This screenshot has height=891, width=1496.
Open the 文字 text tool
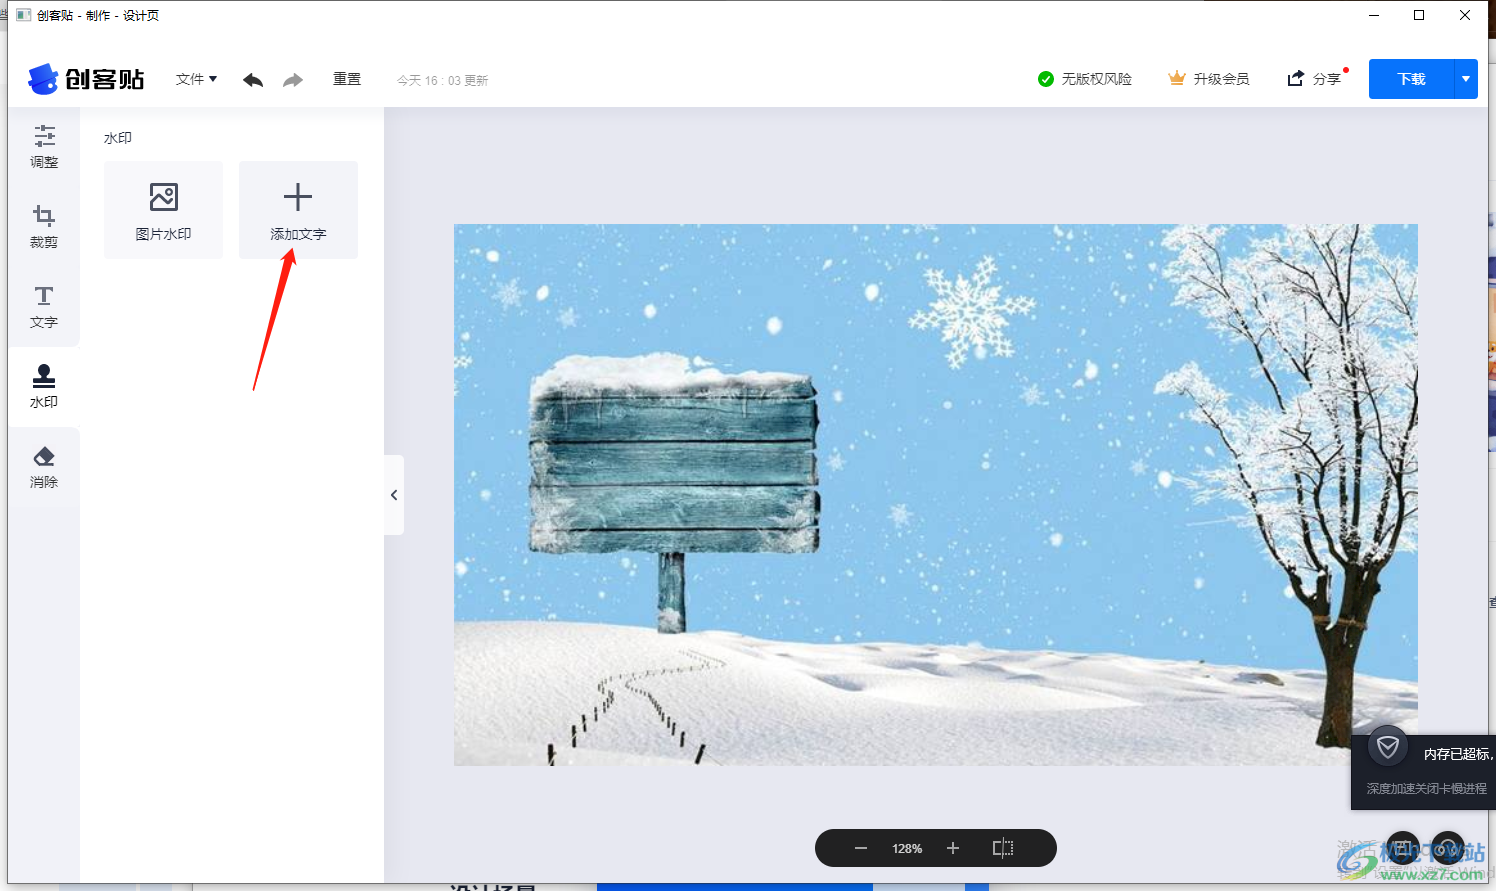[x=44, y=307]
